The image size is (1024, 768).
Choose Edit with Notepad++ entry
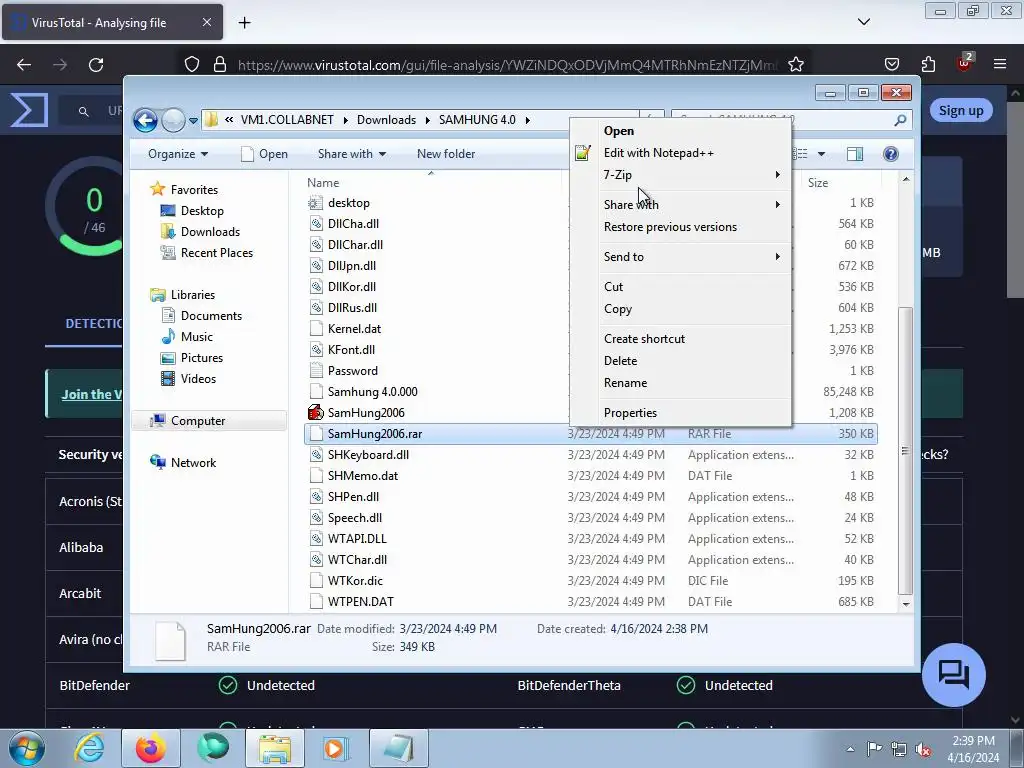[x=658, y=153]
